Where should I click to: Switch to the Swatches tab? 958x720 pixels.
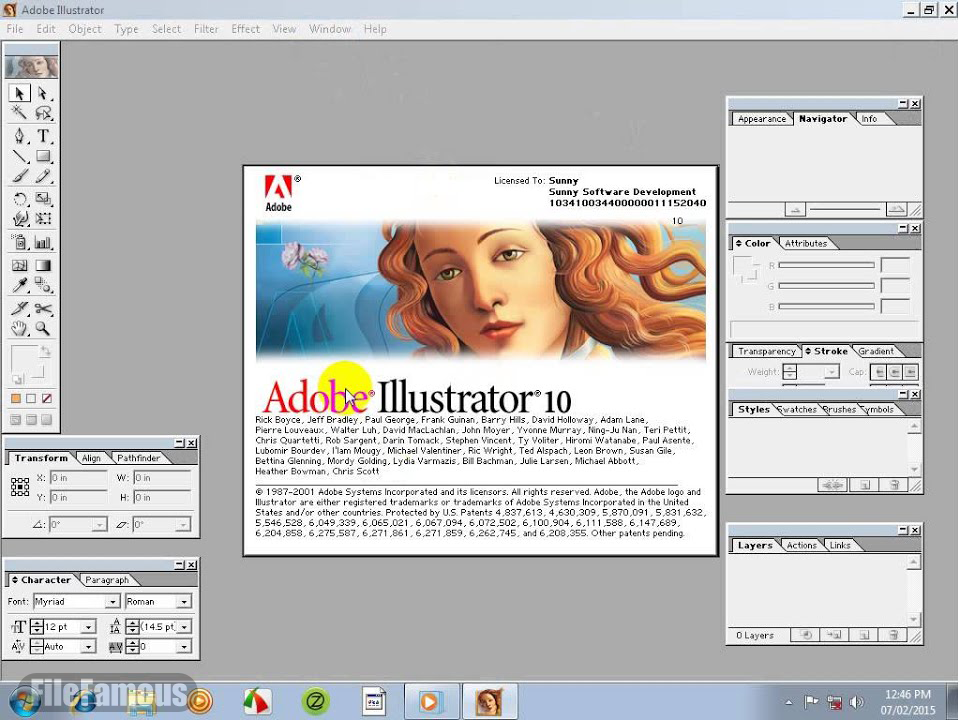pyautogui.click(x=799, y=410)
